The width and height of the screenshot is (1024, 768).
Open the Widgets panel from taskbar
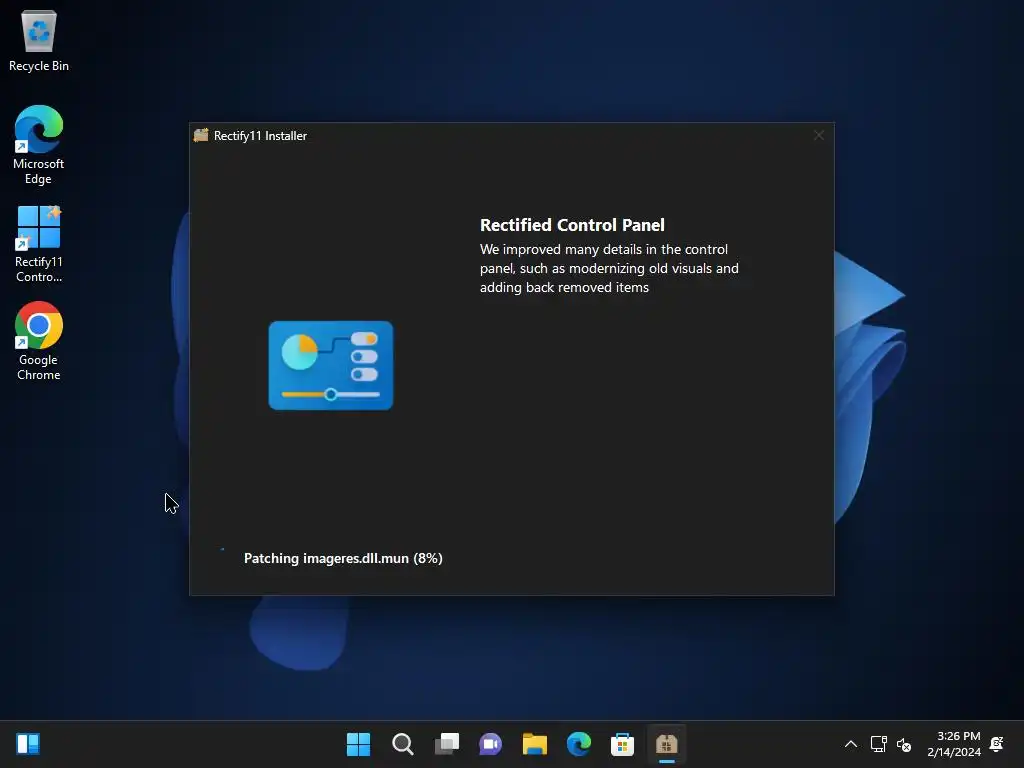tap(28, 744)
